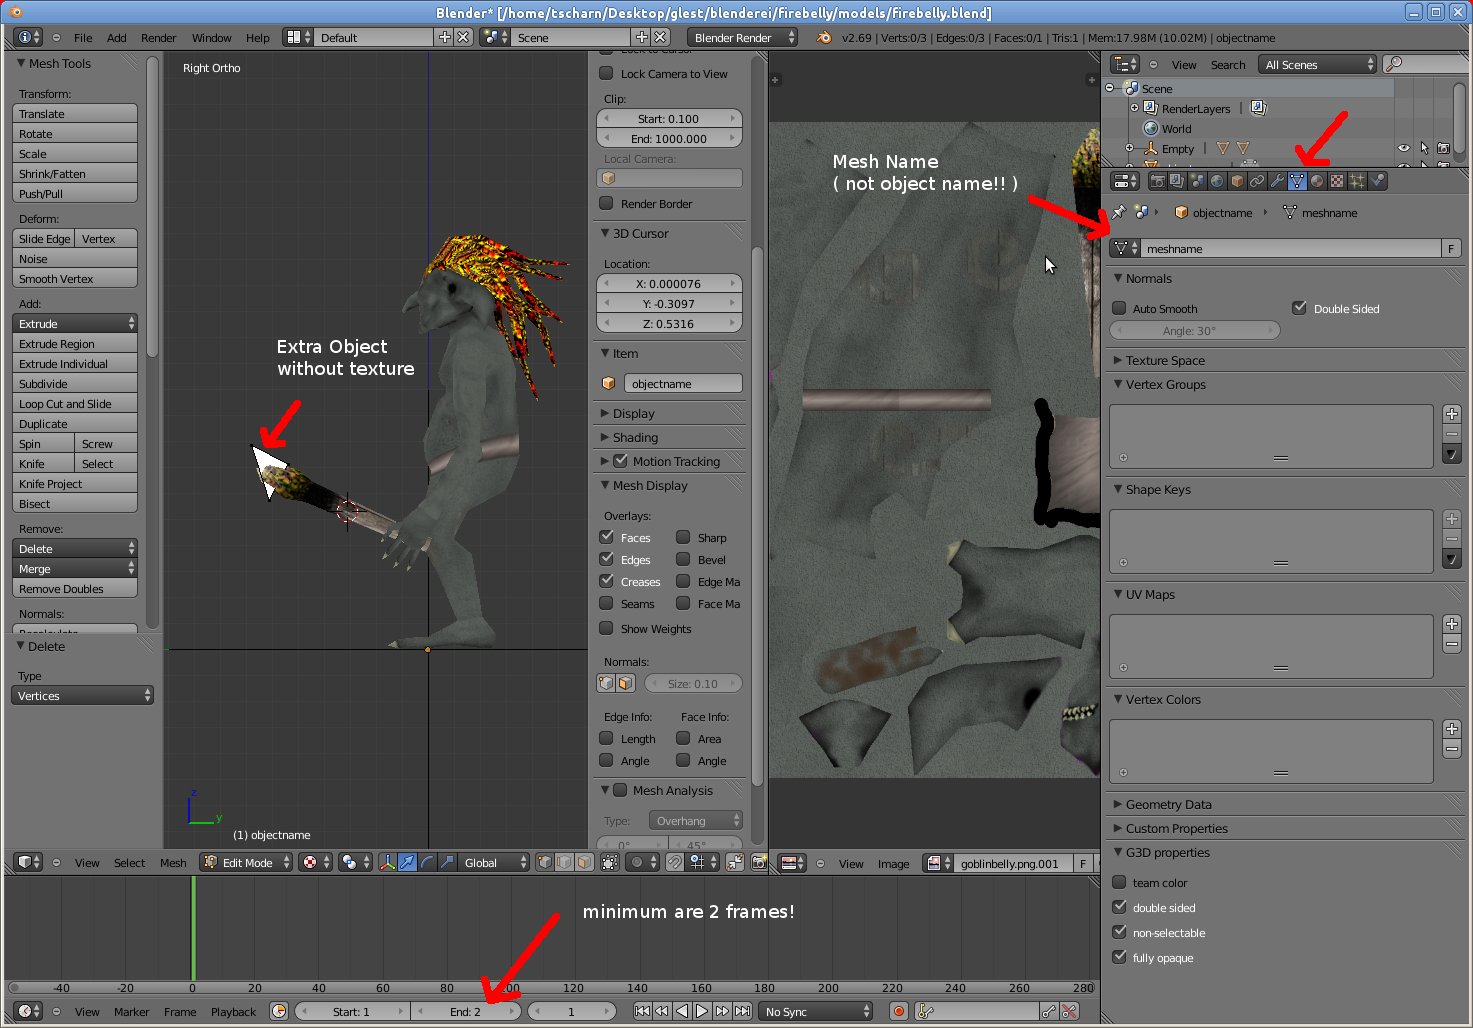
Task: Open the Image menu in UV editor
Action: click(x=893, y=863)
